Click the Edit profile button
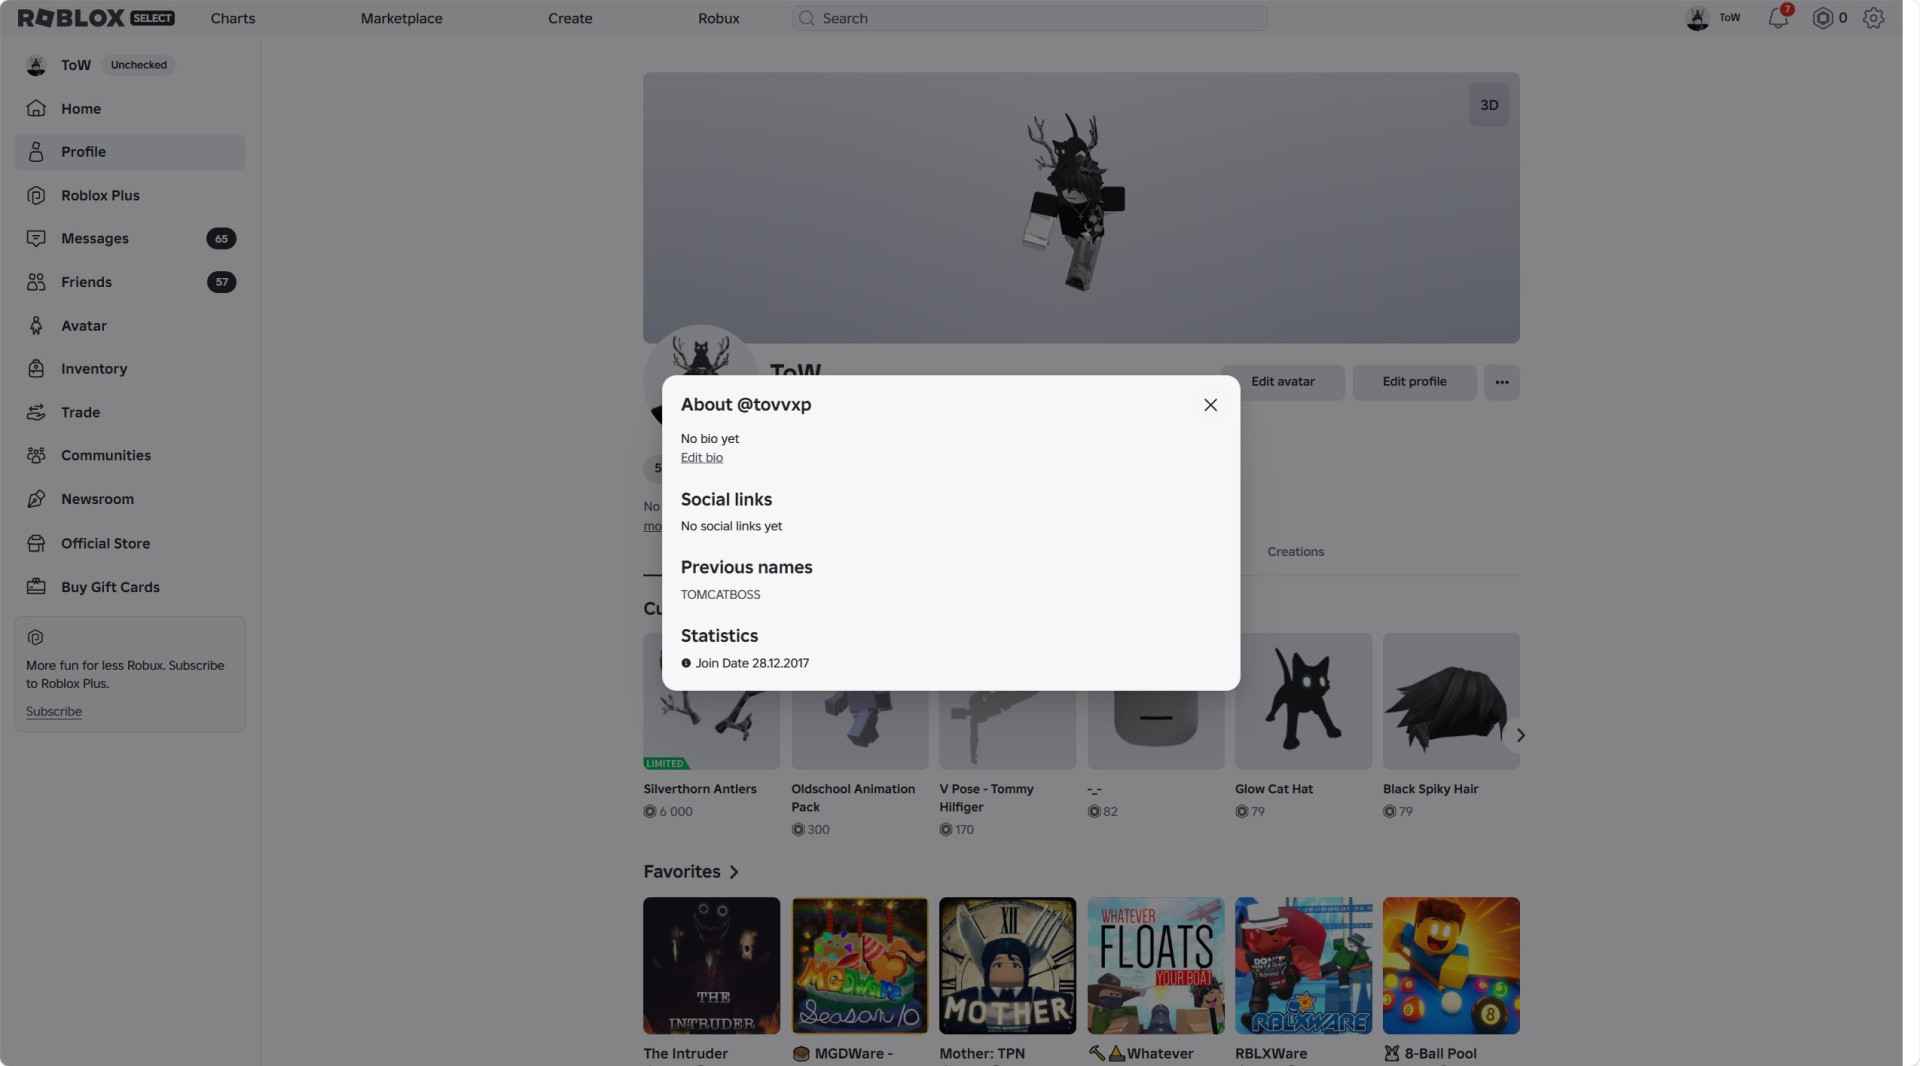 coord(1414,382)
